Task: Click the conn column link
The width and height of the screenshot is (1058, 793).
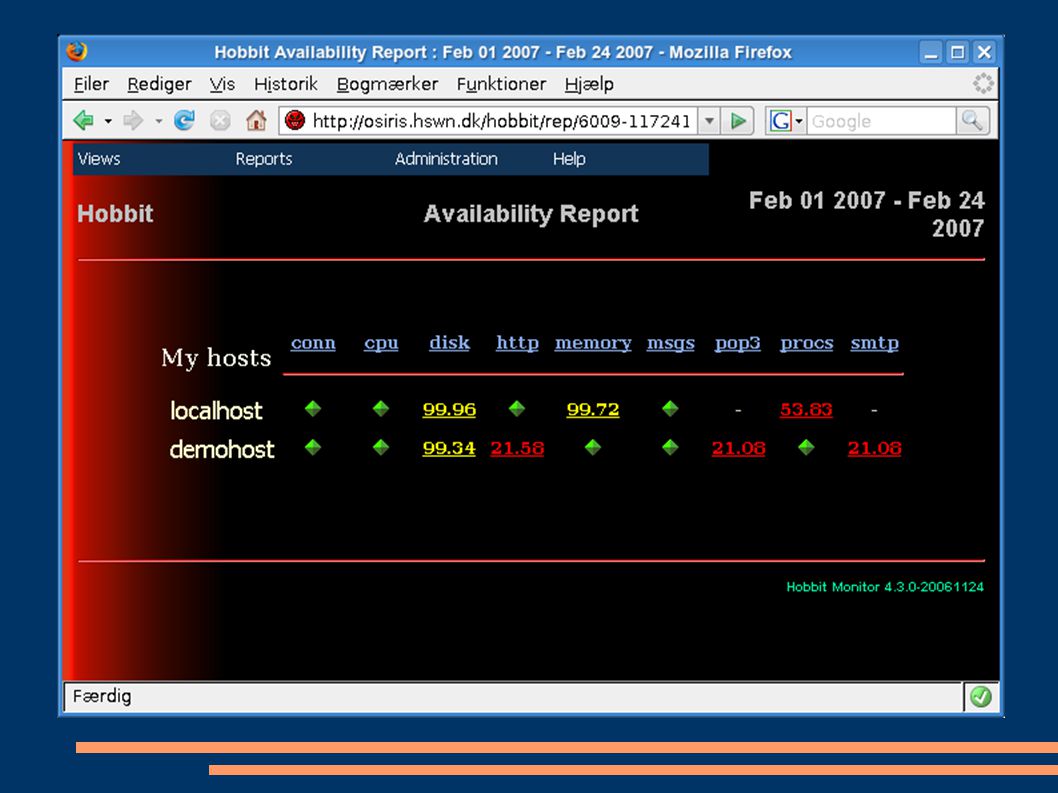Action: coord(313,343)
